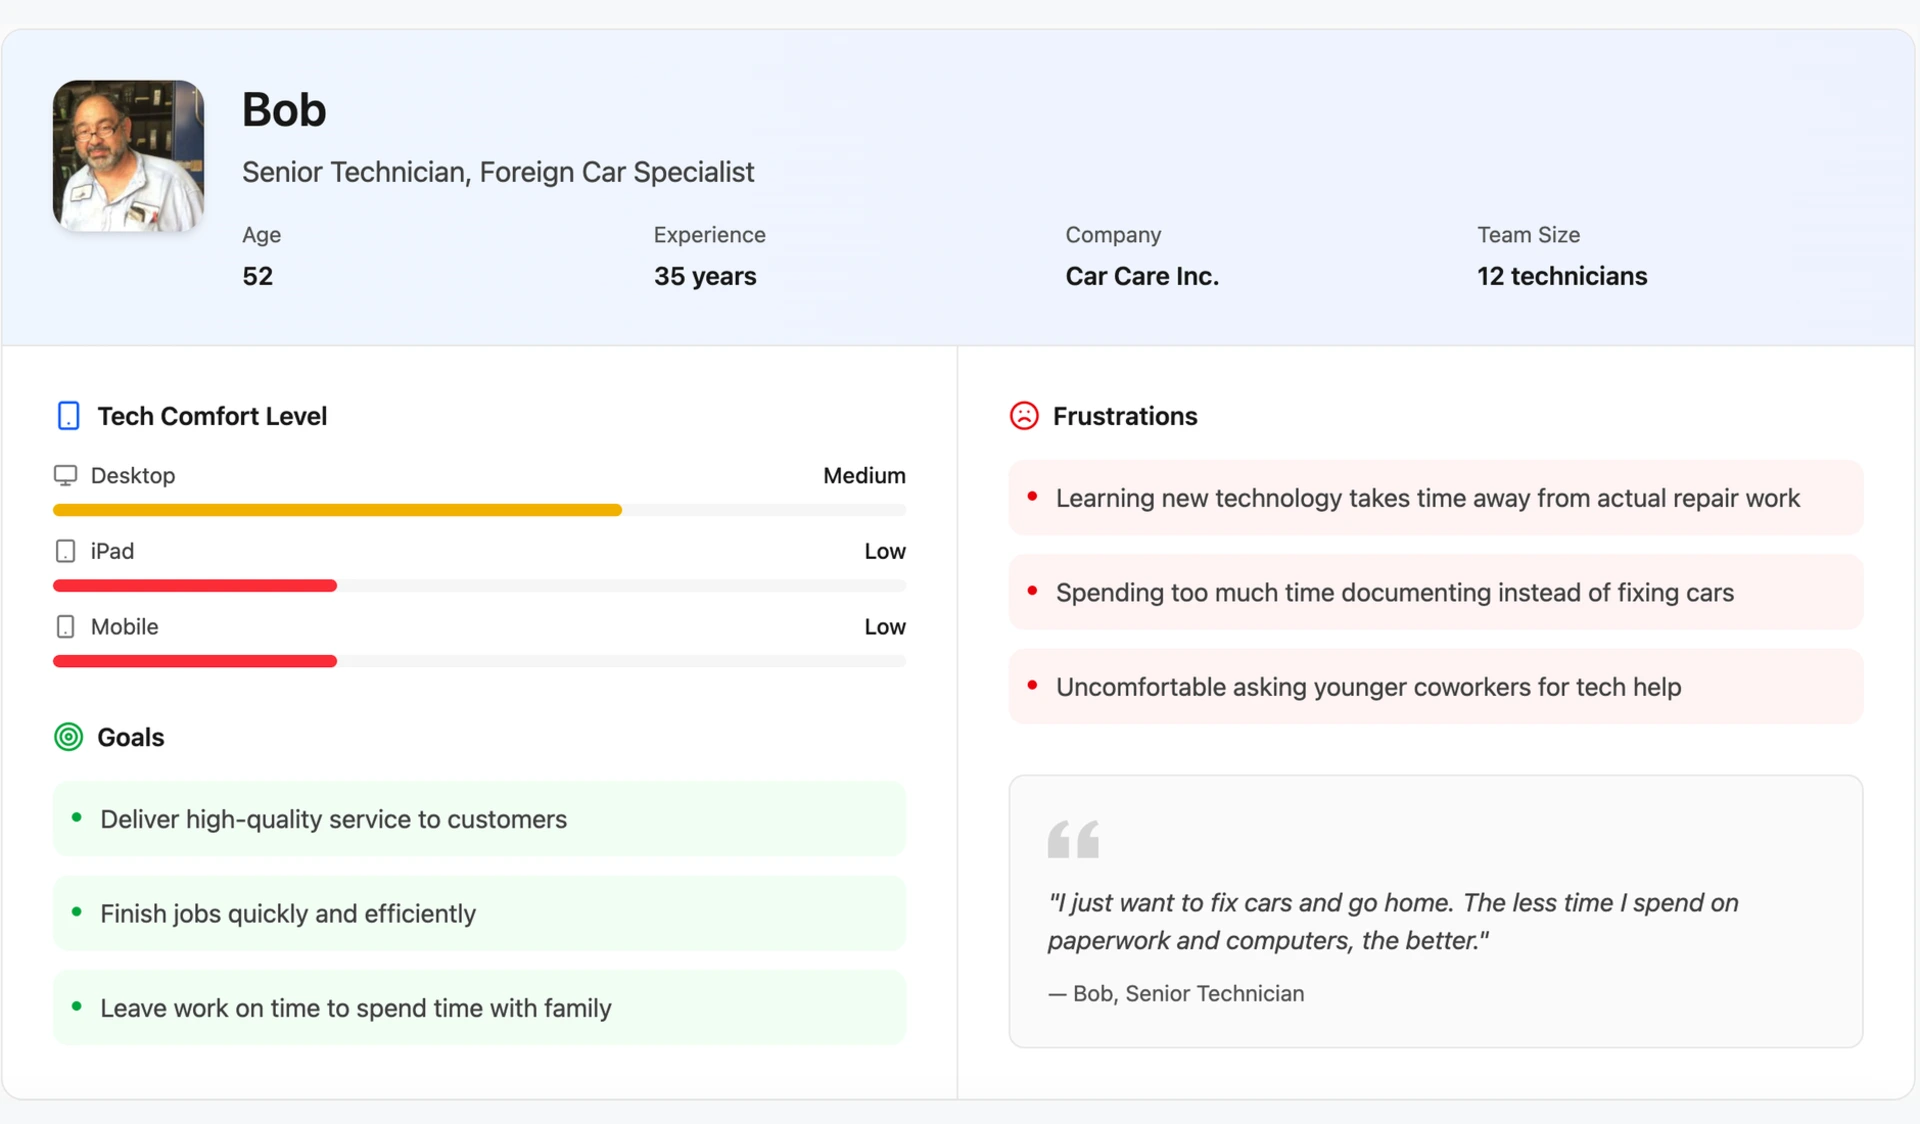Screen dimensions: 1920x1124
Task: Click the 'Car Care Inc.' company value
Action: (x=1142, y=277)
